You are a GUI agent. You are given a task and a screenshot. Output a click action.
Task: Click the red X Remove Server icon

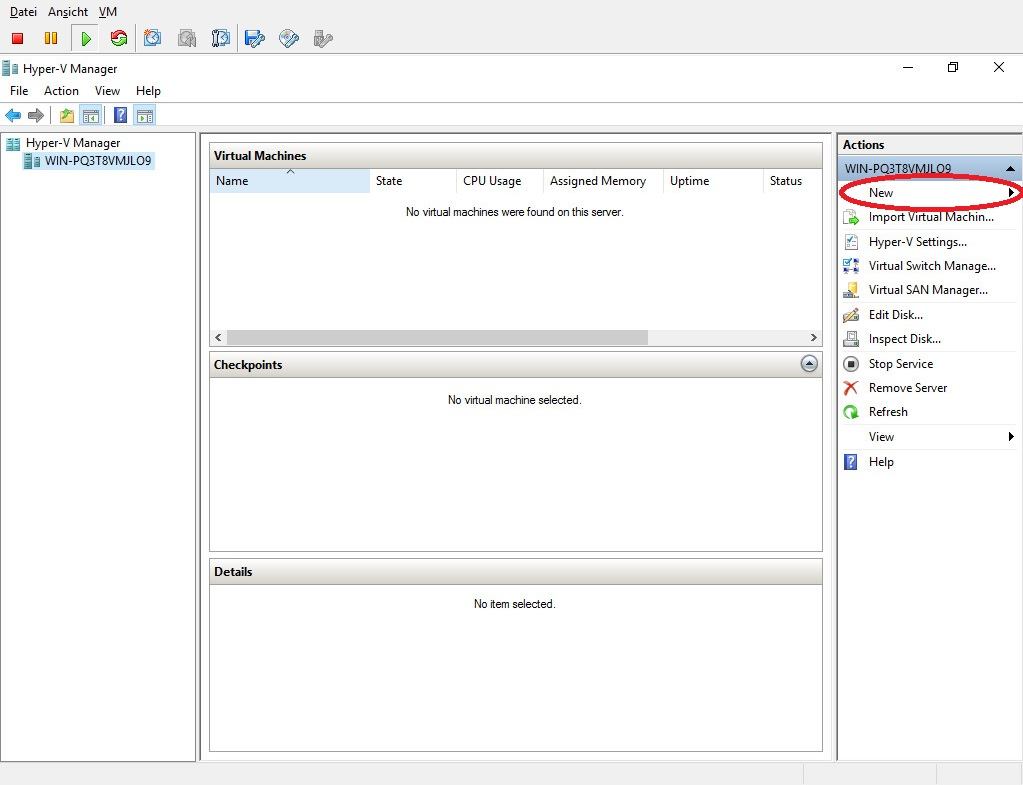pyautogui.click(x=851, y=388)
